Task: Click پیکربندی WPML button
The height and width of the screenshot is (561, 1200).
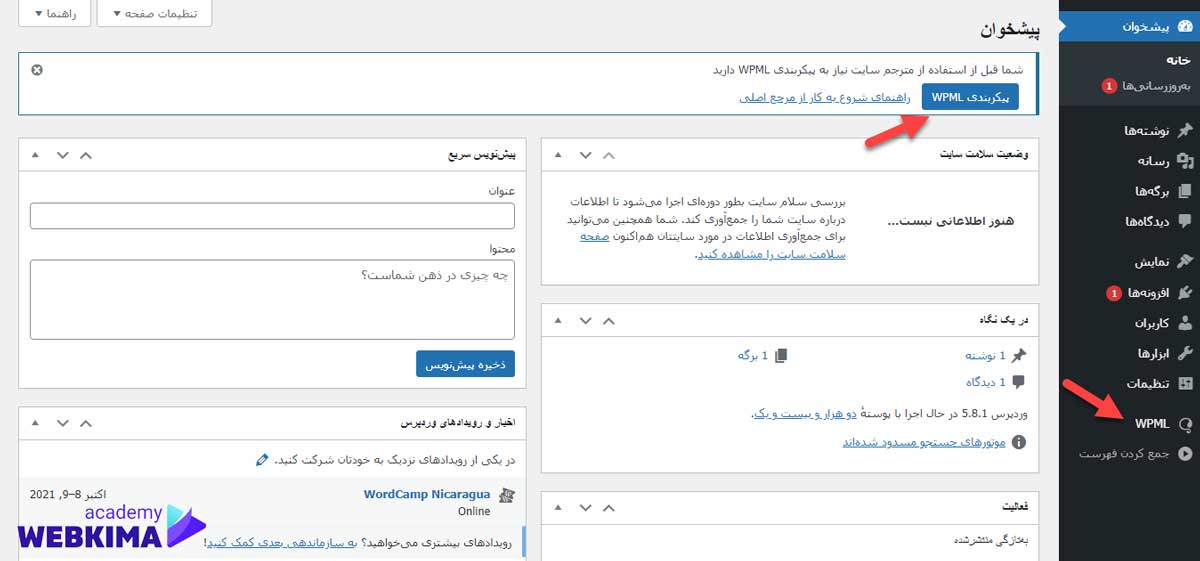Action: [x=969, y=97]
